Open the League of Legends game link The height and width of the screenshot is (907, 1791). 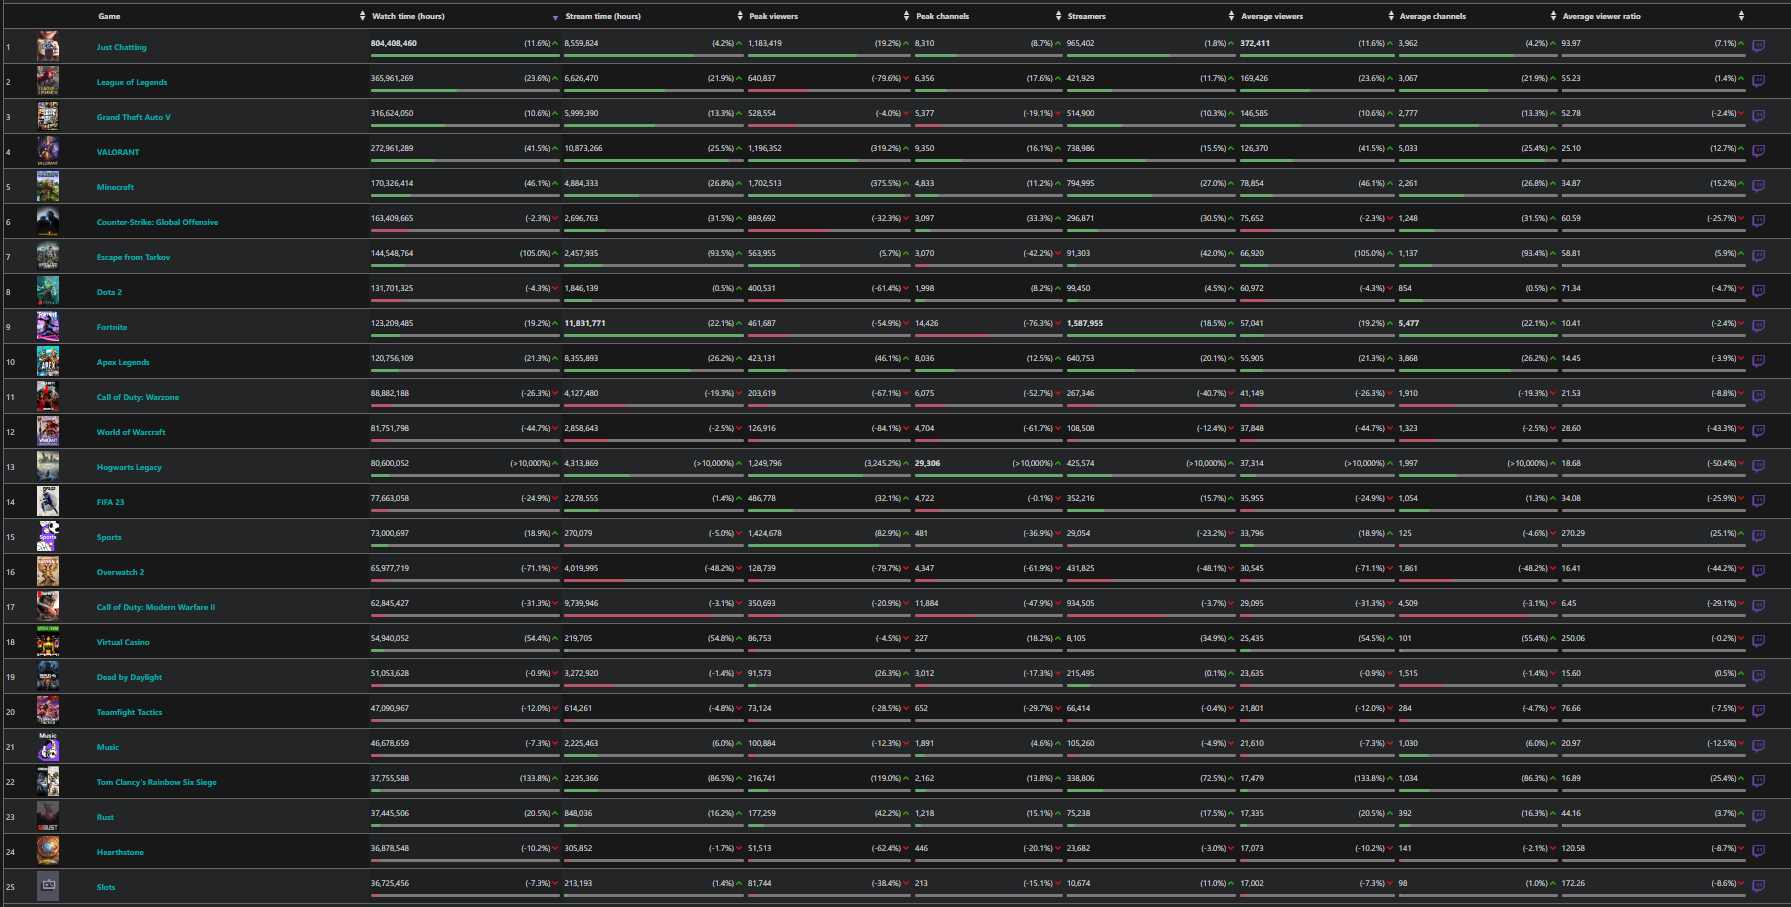[132, 82]
